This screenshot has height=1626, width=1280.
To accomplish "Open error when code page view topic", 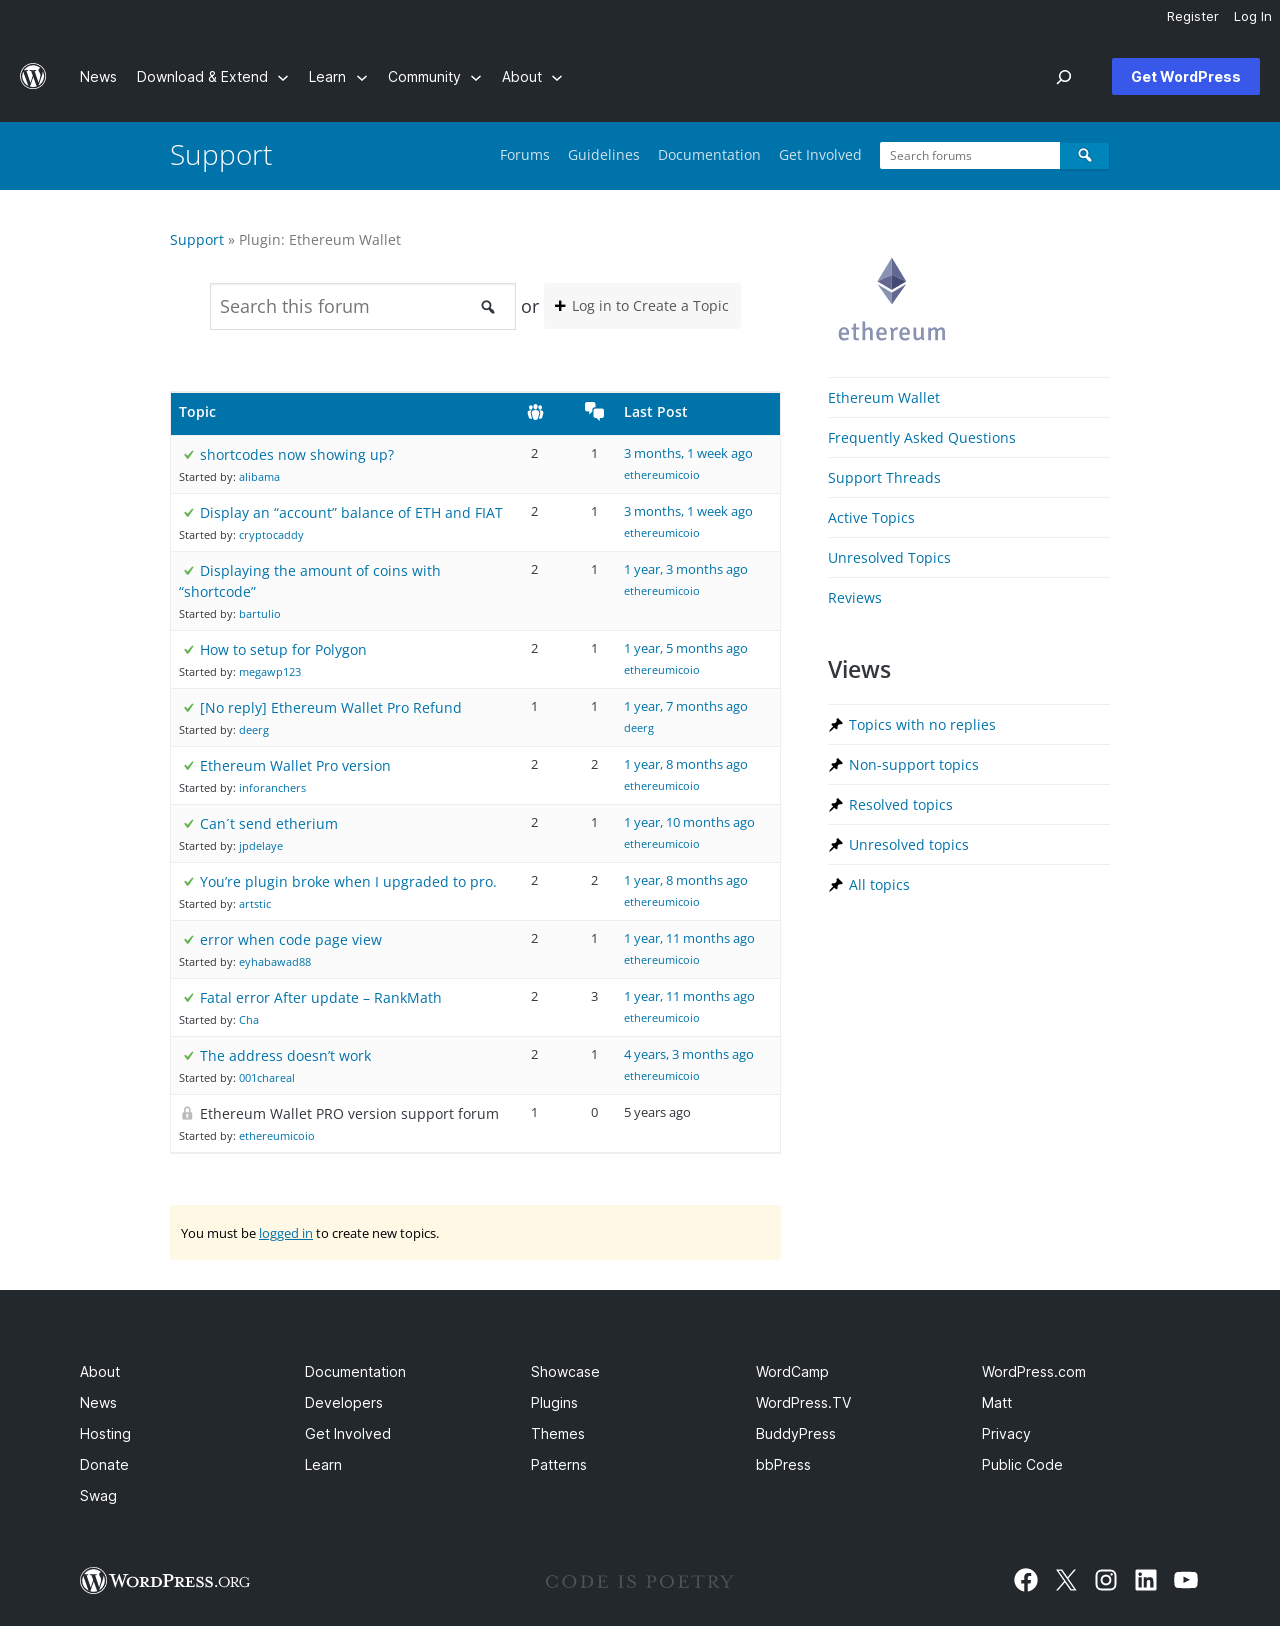I will tap(291, 940).
